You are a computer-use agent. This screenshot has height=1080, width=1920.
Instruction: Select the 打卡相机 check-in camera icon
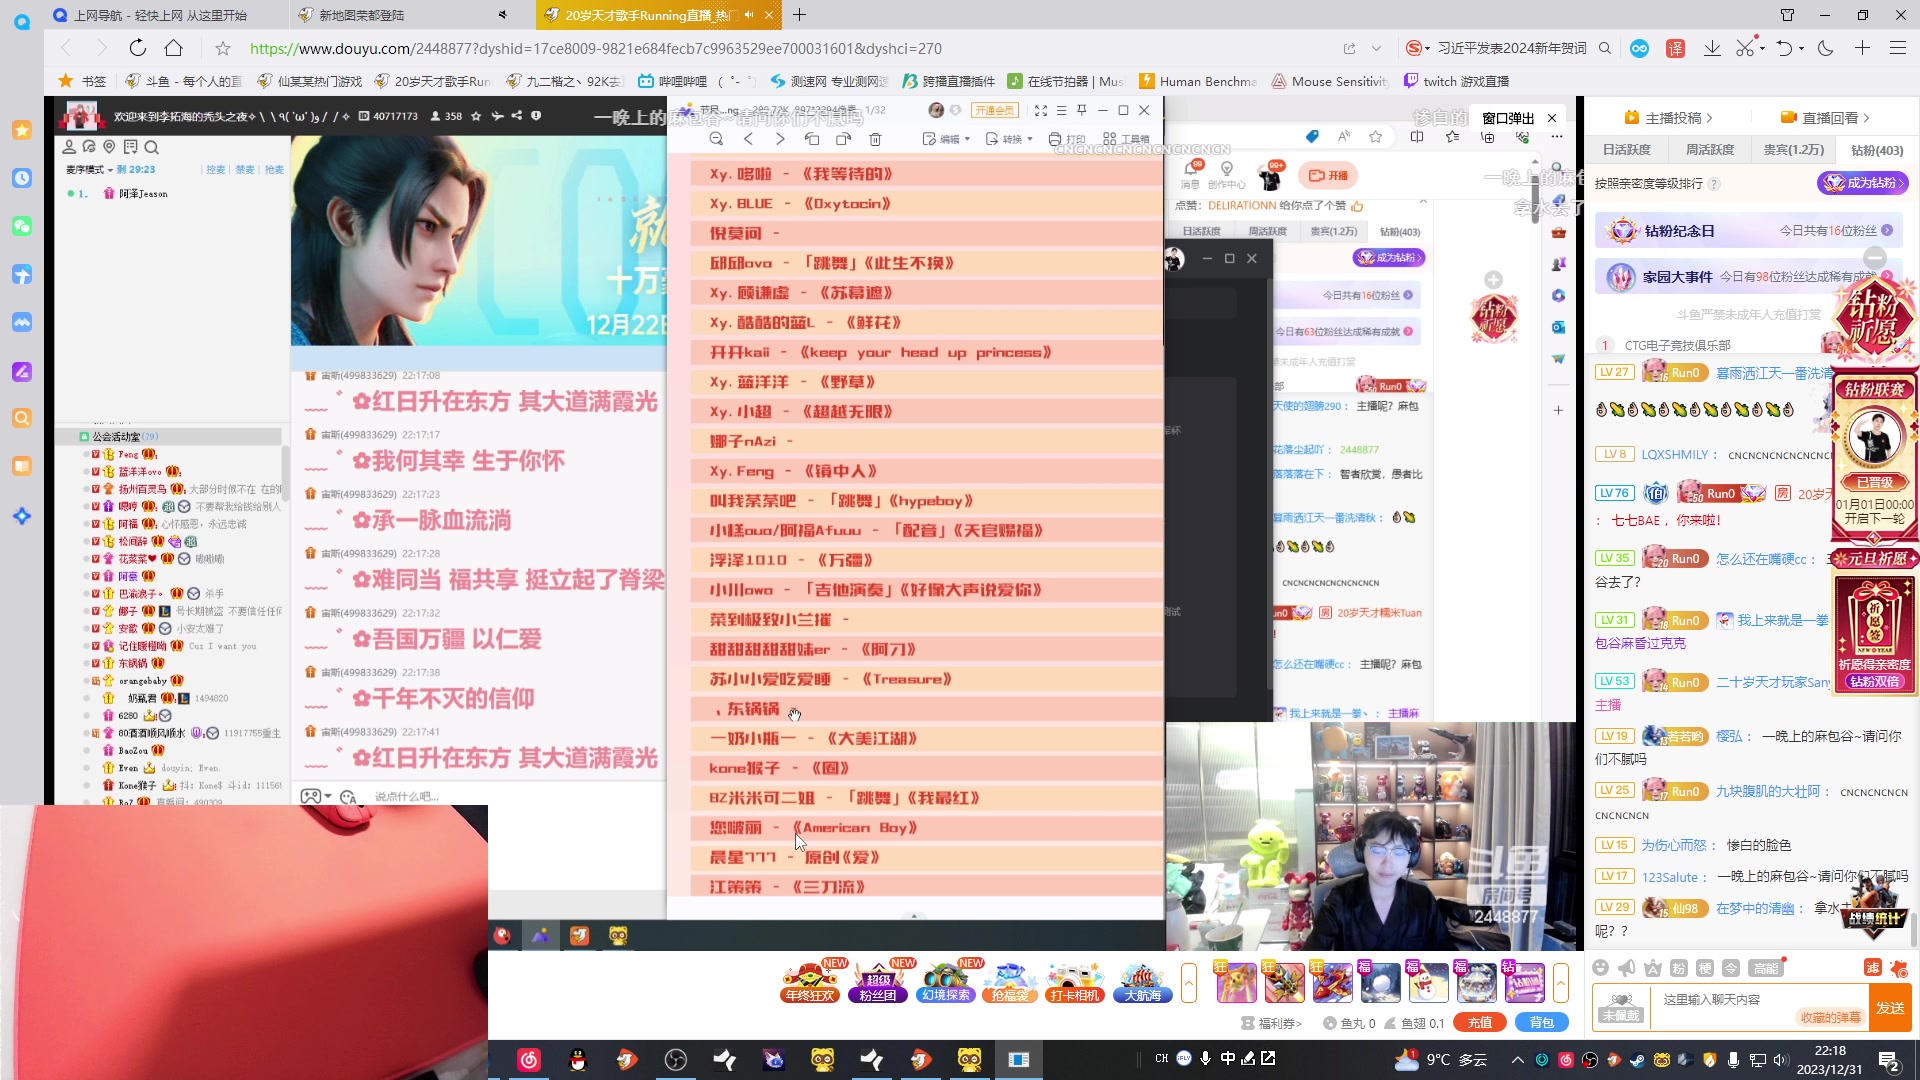coord(1076,982)
